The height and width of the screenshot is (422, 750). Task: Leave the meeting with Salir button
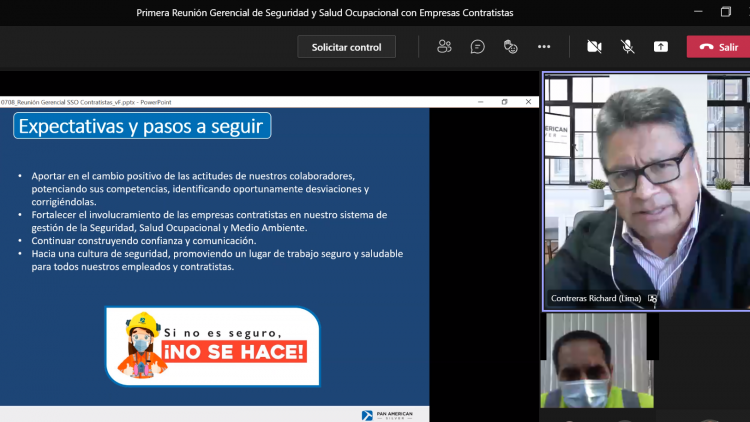[717, 47]
